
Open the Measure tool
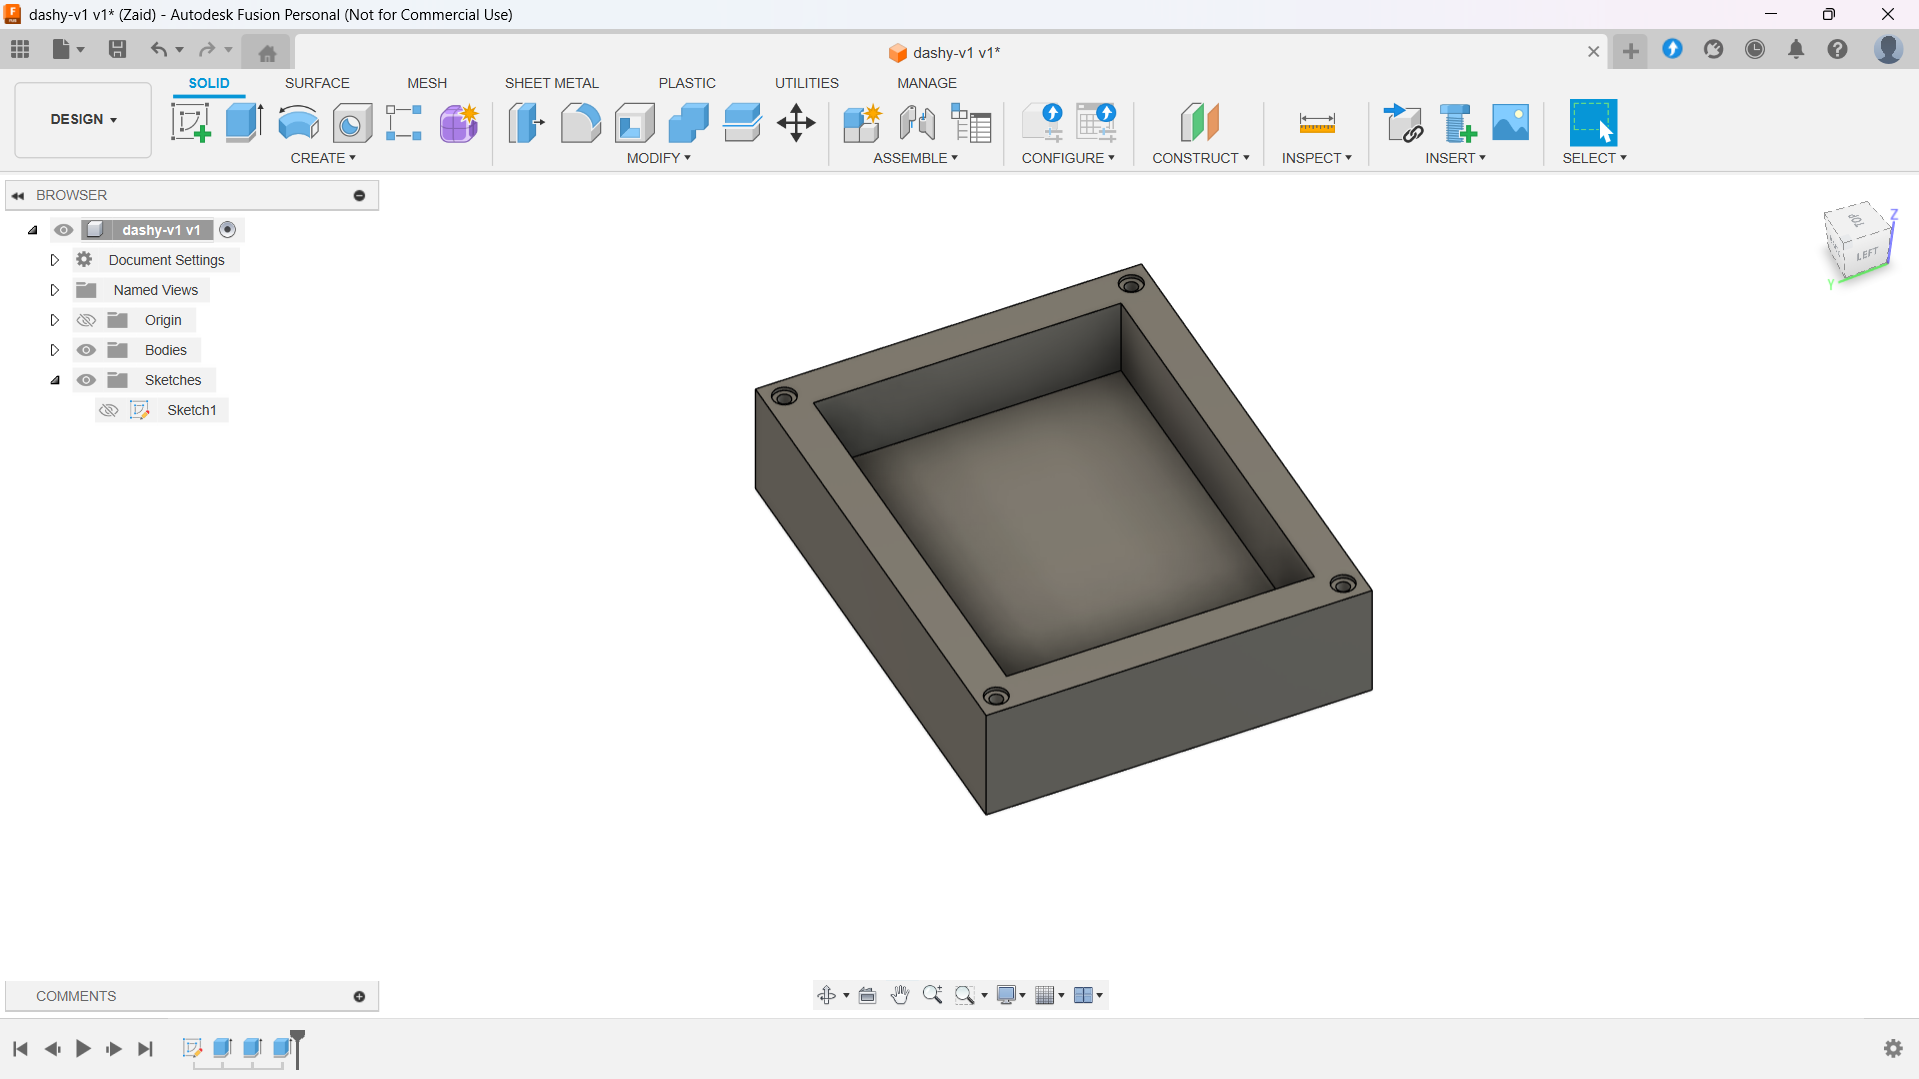1317,123
